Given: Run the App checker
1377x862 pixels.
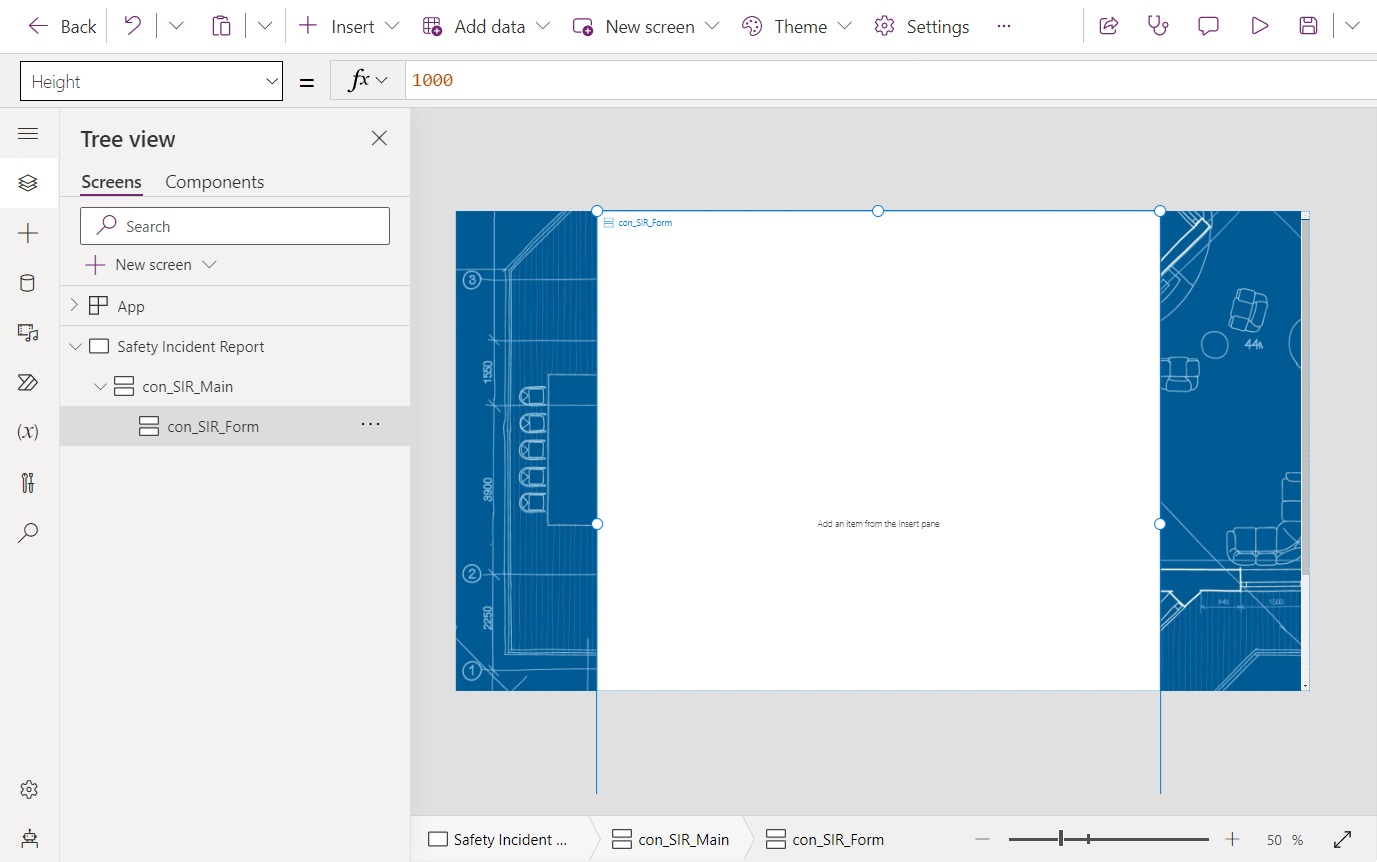Looking at the screenshot, I should [x=1158, y=26].
